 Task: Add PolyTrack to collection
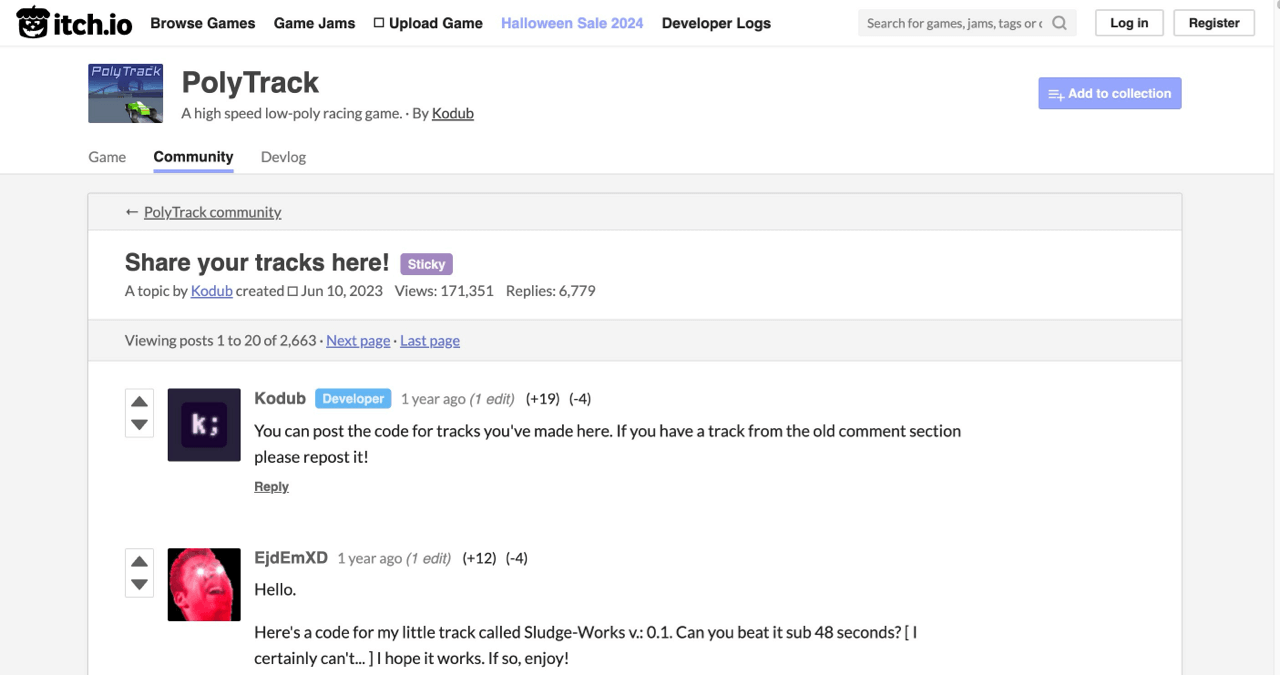click(1110, 93)
